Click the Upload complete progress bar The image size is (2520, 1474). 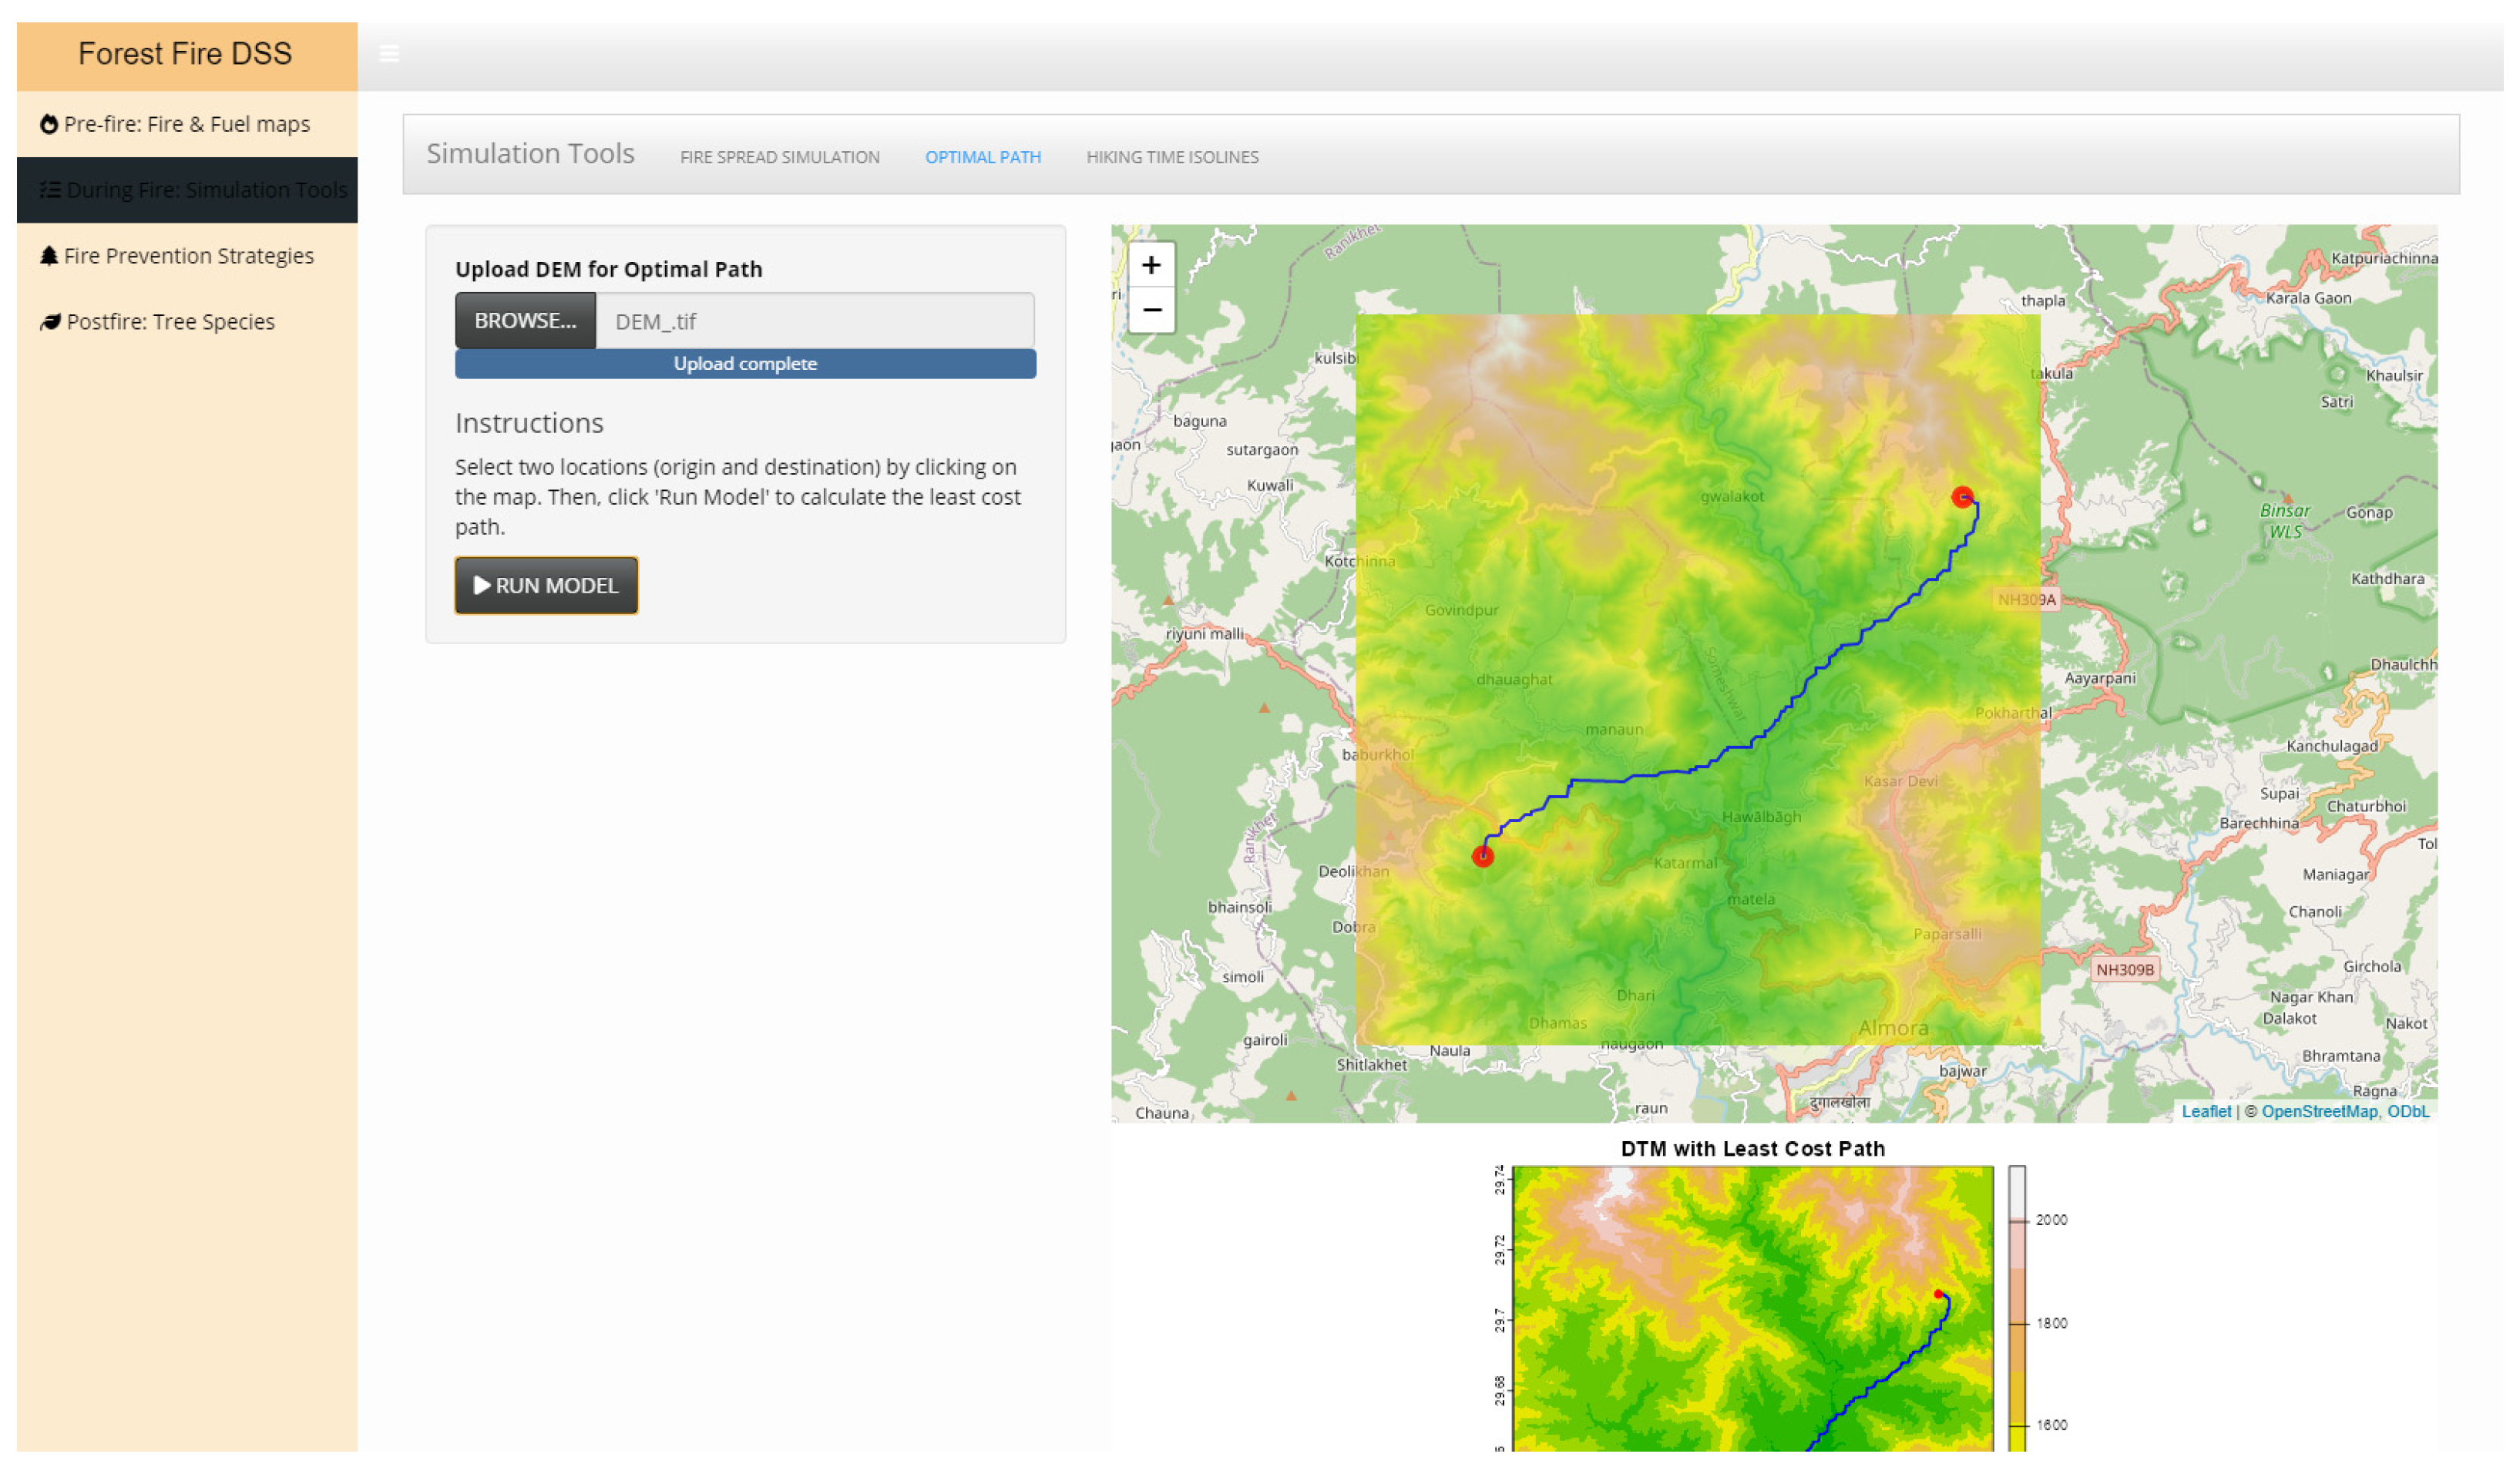[746, 364]
